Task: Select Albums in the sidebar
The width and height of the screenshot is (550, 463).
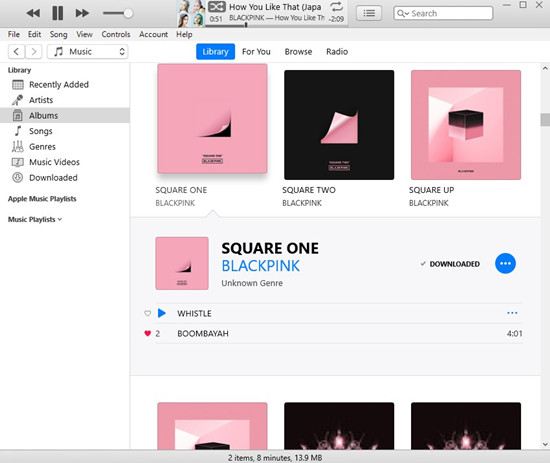Action: click(65, 115)
